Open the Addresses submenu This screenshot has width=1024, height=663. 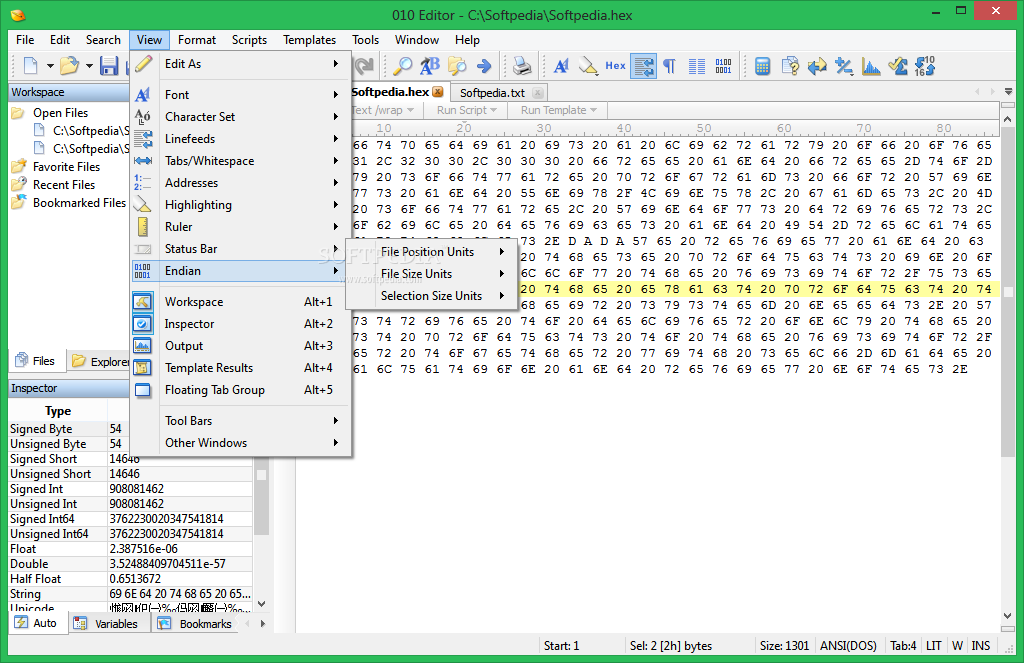tap(241, 183)
